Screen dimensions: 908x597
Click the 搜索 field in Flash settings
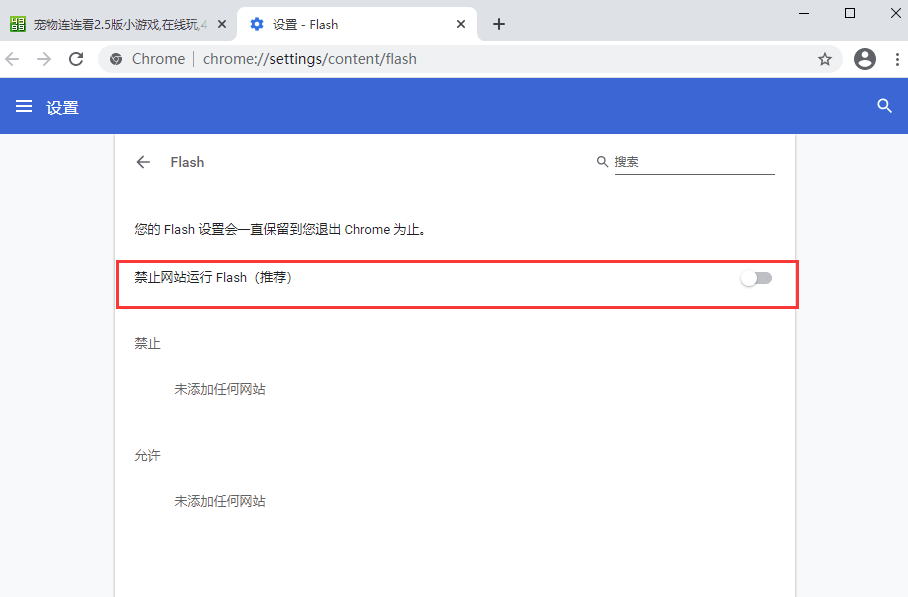694,162
